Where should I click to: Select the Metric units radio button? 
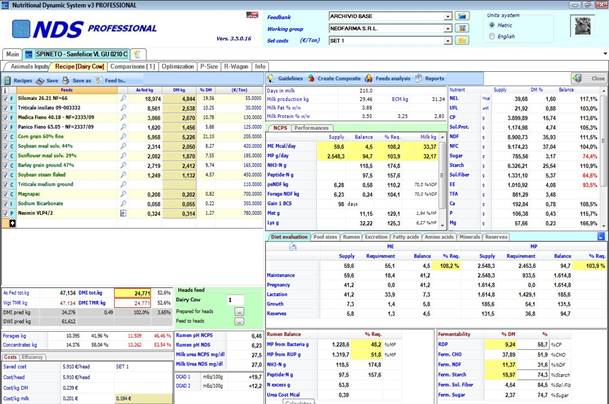tap(492, 25)
